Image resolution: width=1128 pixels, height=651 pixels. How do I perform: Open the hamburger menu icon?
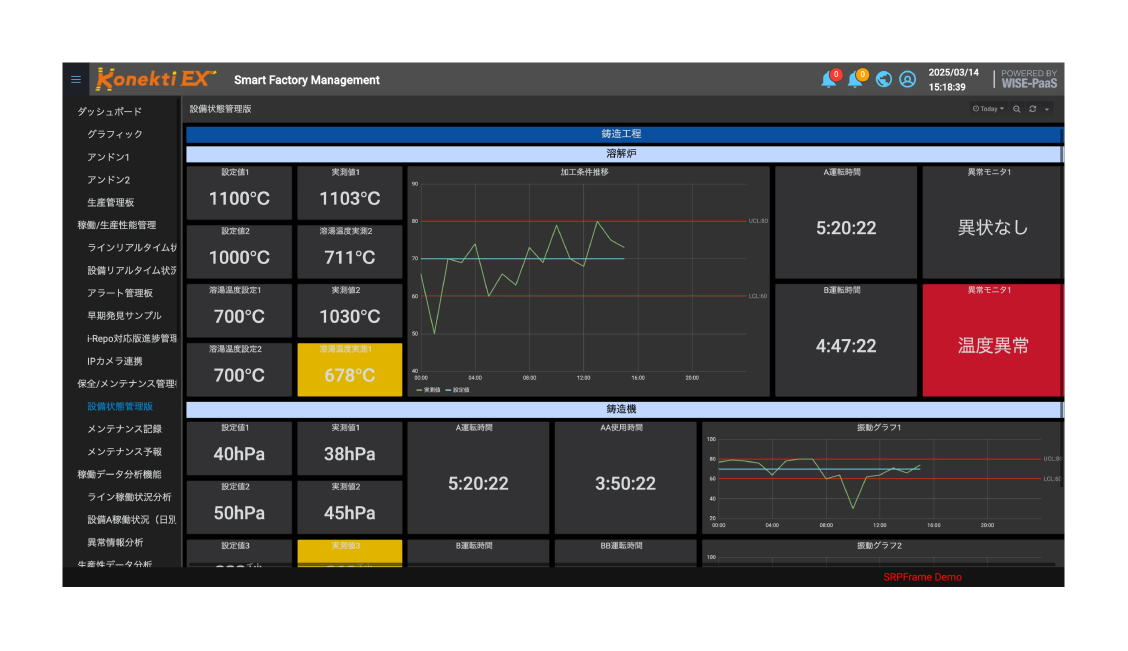tap(76, 80)
